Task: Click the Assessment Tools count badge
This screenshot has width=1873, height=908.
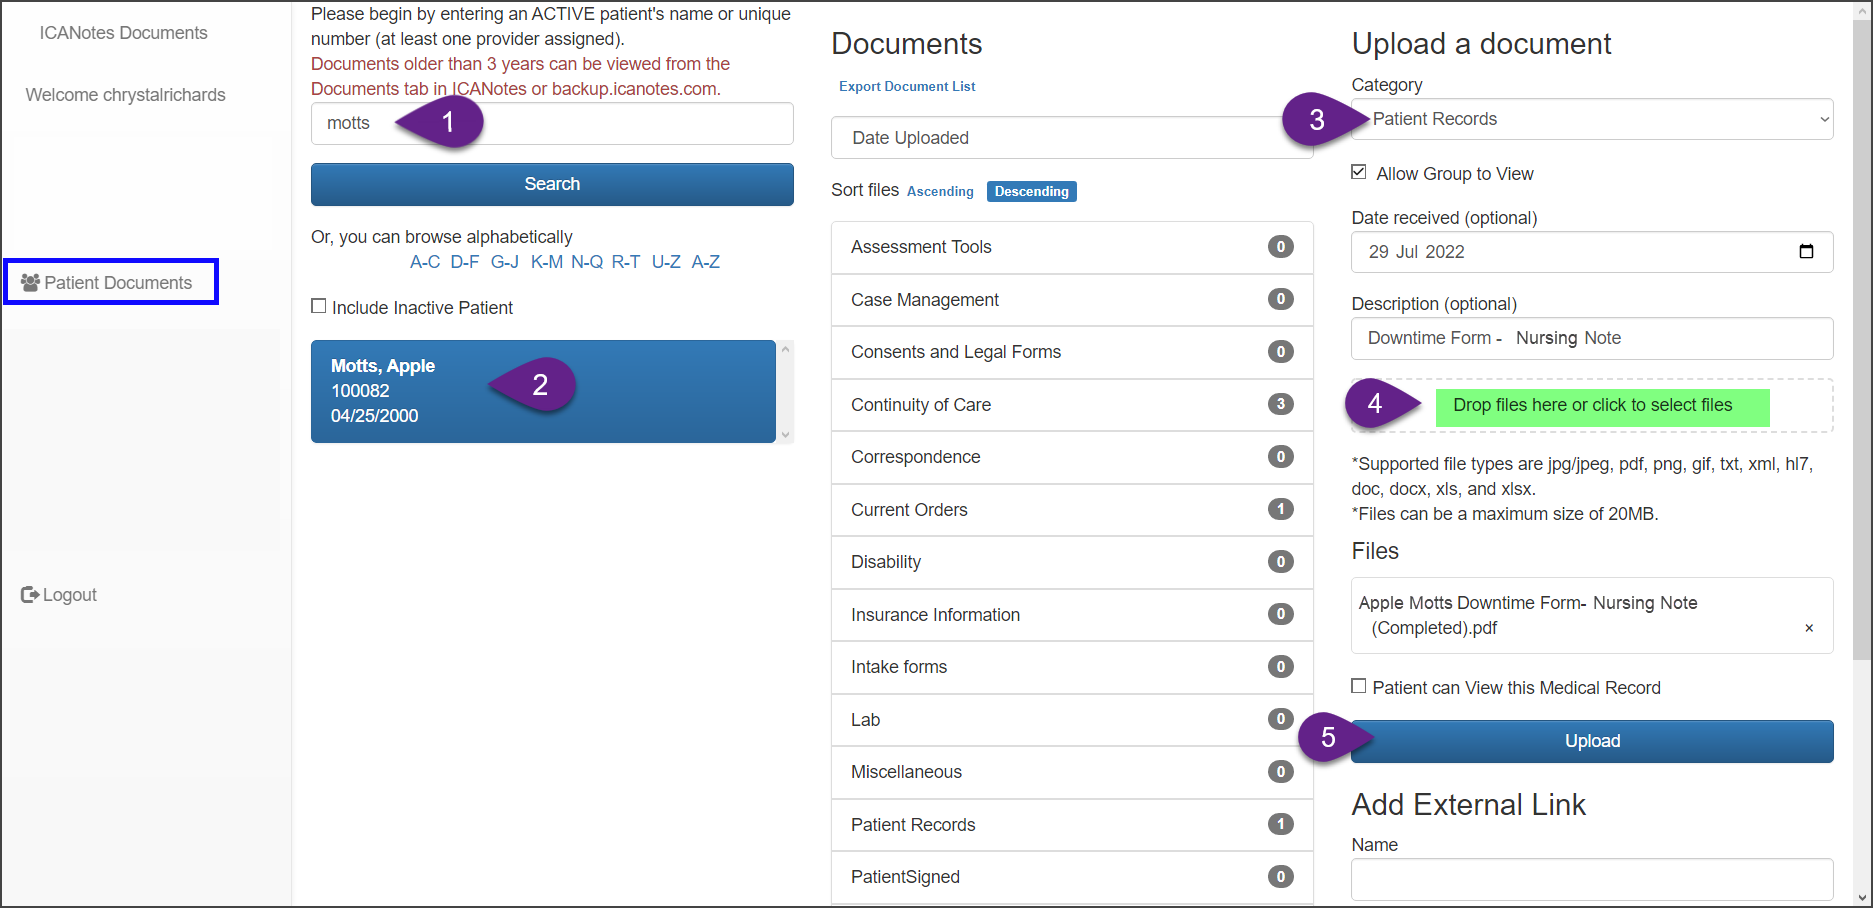Action: pyautogui.click(x=1280, y=247)
